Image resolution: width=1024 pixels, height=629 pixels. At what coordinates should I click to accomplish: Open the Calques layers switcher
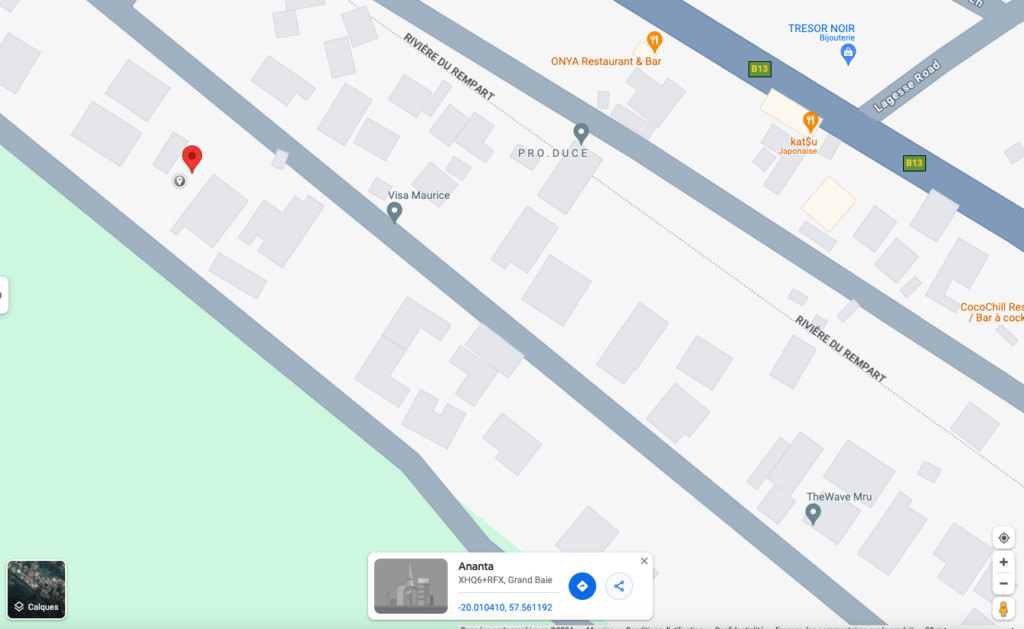pos(37,589)
